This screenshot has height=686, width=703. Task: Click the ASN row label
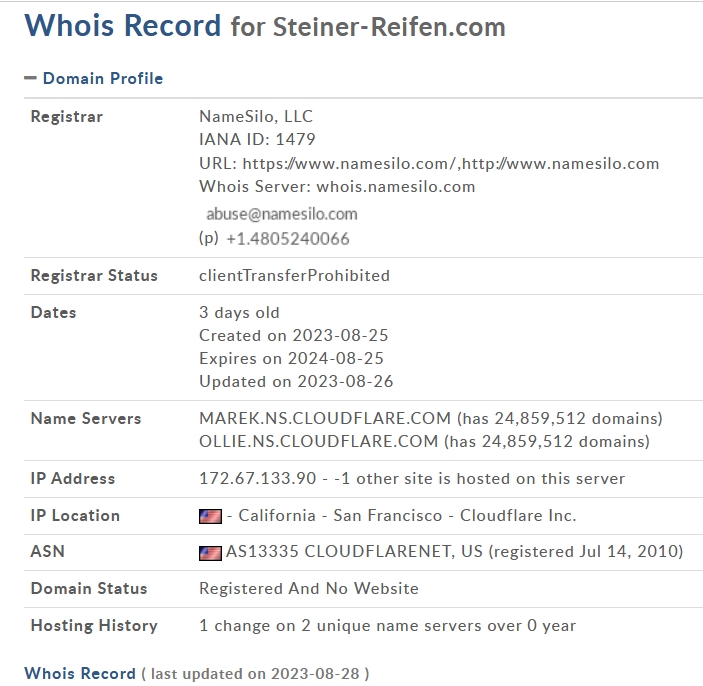[x=48, y=551]
